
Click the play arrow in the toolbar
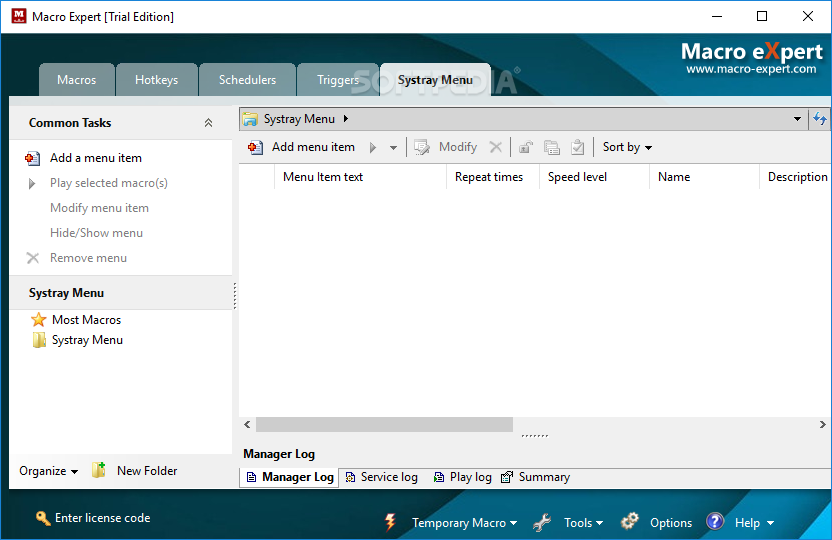pos(373,147)
